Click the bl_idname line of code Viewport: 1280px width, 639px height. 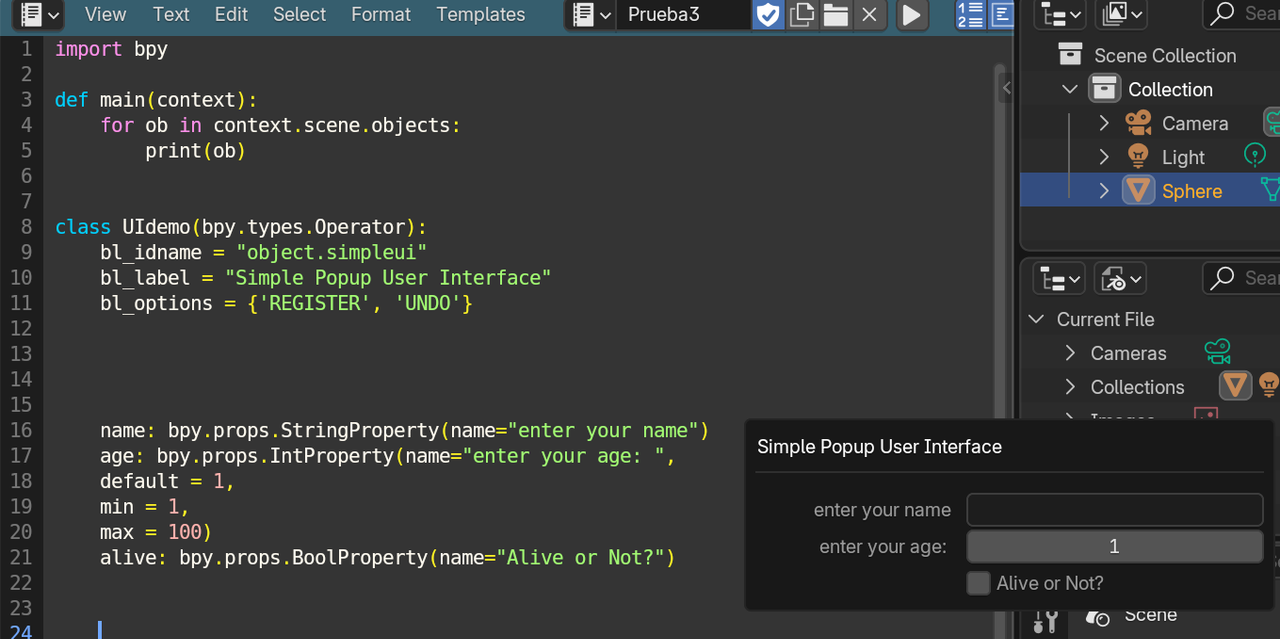pos(264,252)
